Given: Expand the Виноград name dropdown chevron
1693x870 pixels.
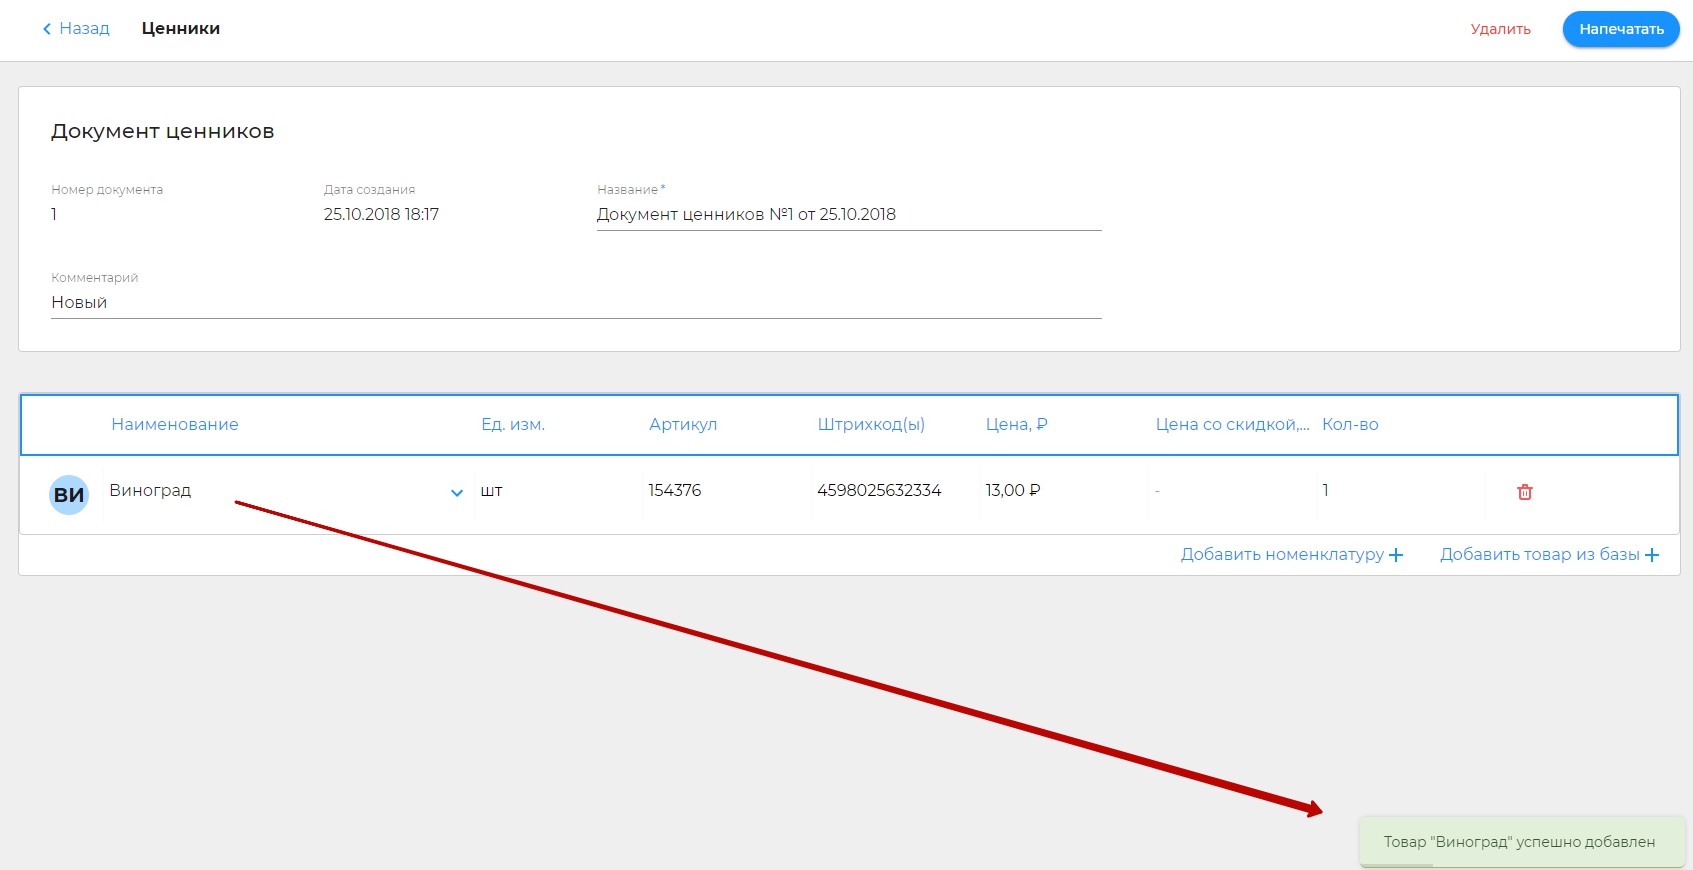Looking at the screenshot, I should pyautogui.click(x=457, y=493).
